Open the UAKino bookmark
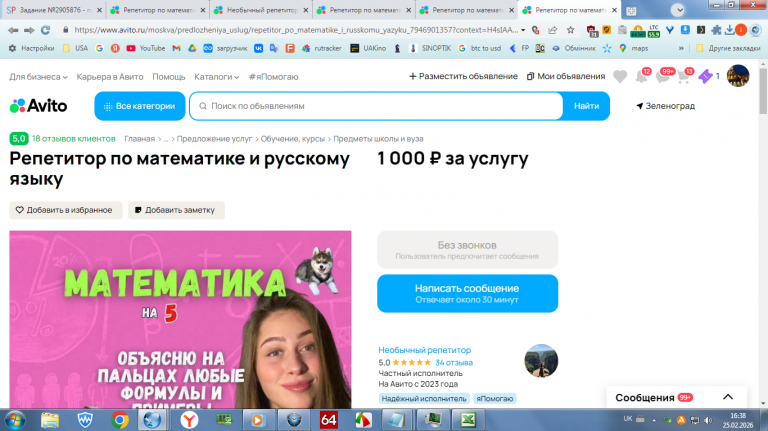Screen dimensions: 768x431 [368, 48]
